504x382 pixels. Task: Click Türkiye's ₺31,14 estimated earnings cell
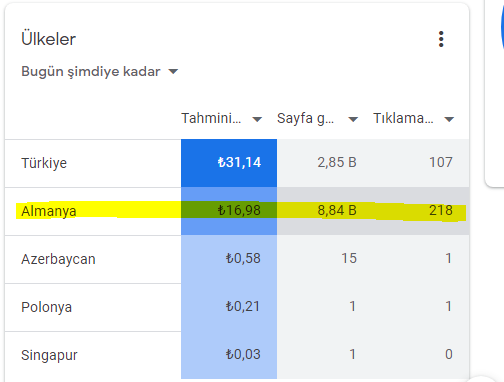[229, 163]
